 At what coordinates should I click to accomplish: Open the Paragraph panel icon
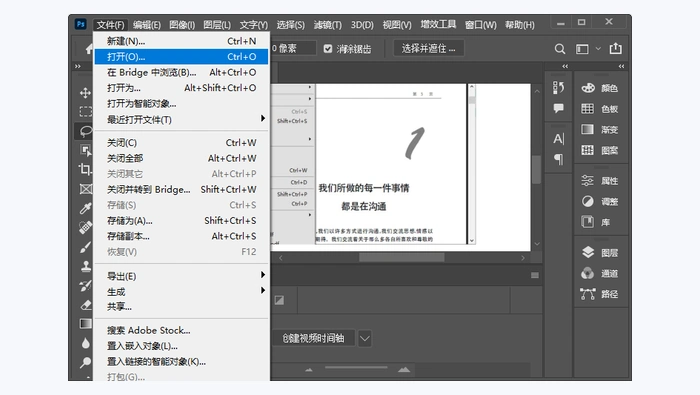[558, 159]
